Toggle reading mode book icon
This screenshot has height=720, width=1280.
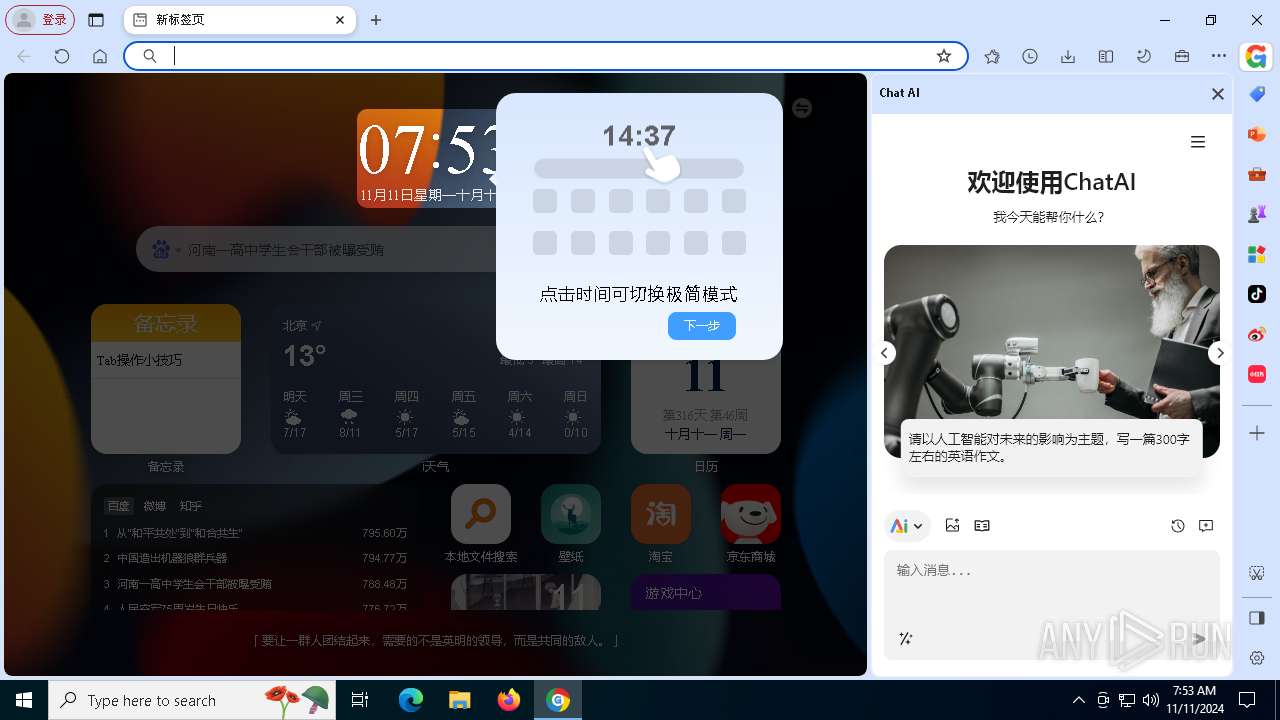1106,57
